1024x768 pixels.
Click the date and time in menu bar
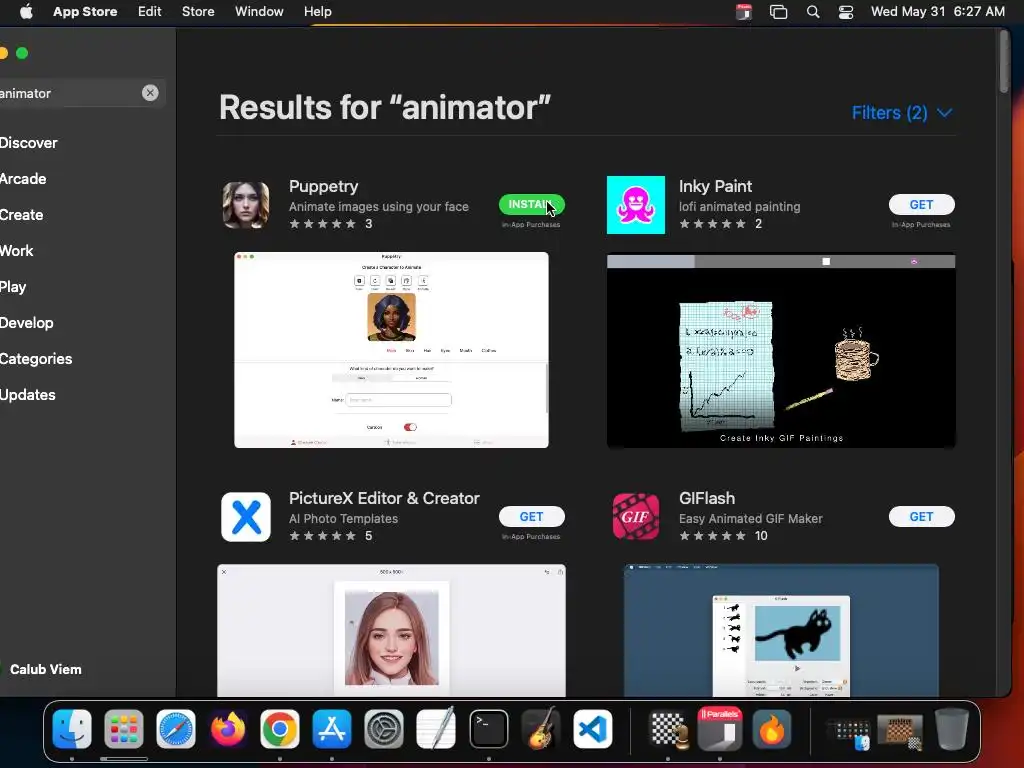(x=938, y=11)
